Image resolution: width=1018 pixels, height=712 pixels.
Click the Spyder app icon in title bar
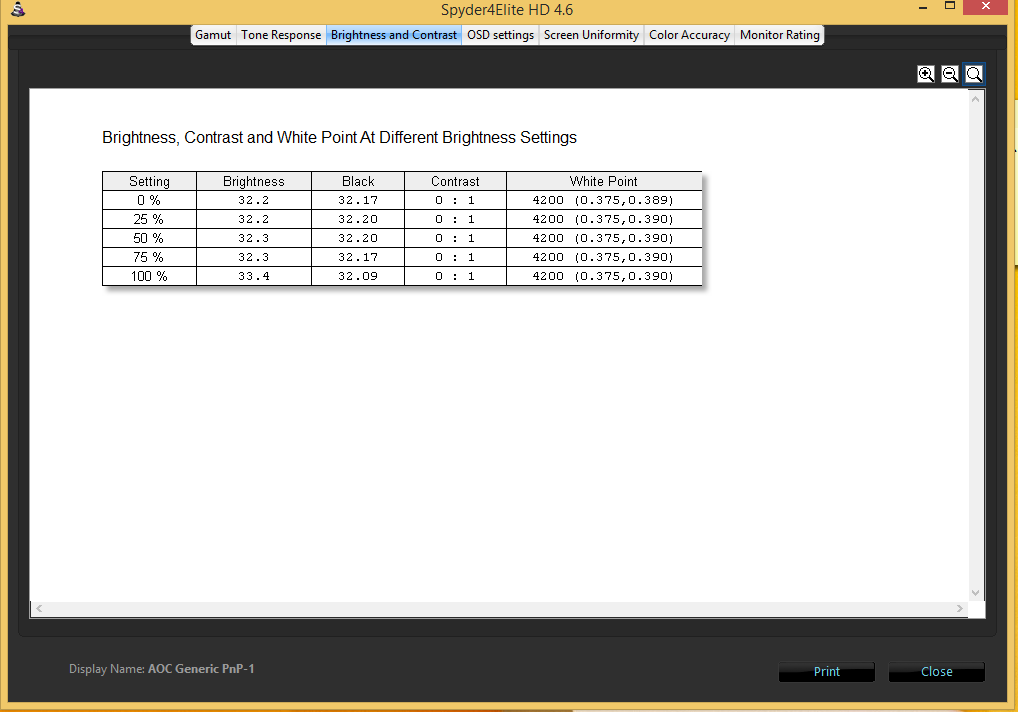18,9
